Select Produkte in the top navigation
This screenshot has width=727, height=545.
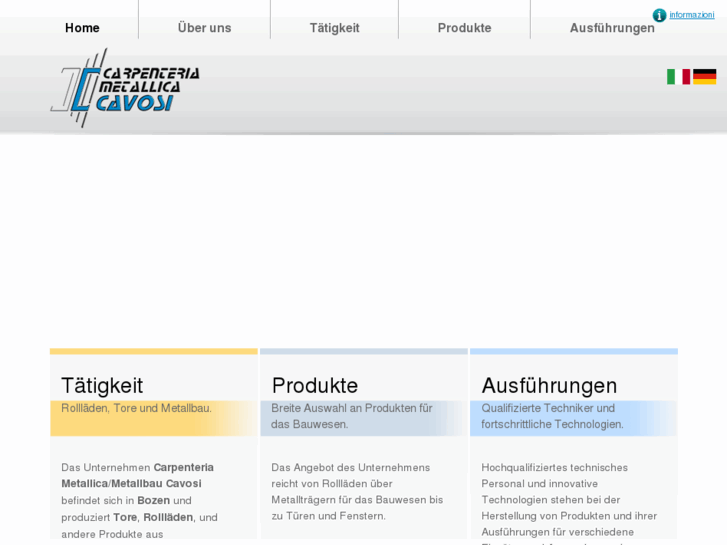tap(465, 28)
